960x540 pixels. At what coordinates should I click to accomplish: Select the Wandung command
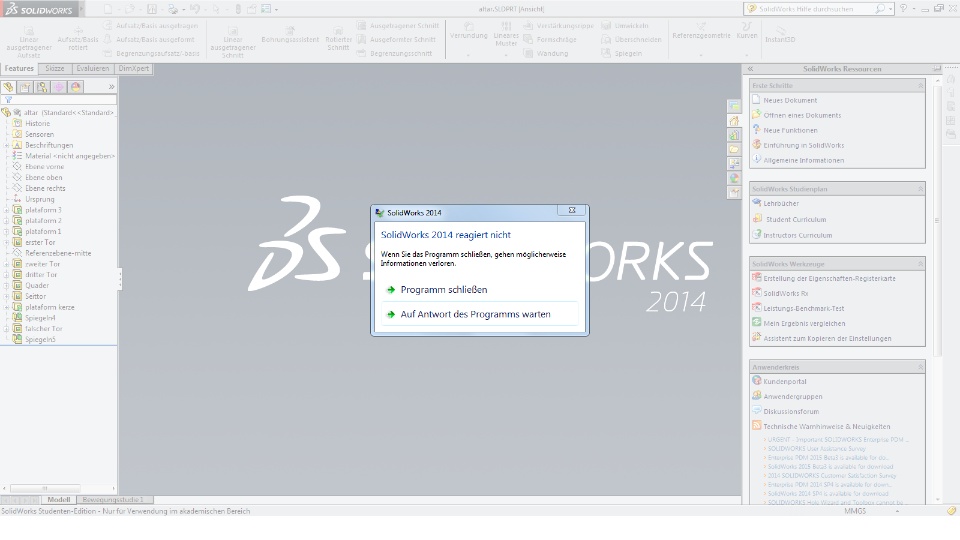coord(546,53)
